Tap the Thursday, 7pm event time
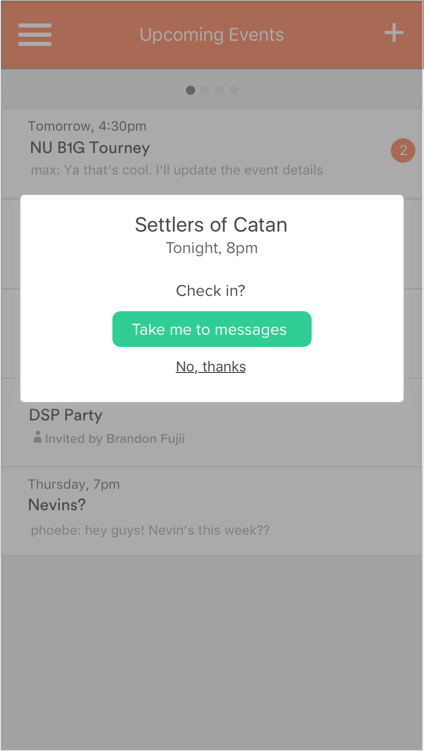 74,484
